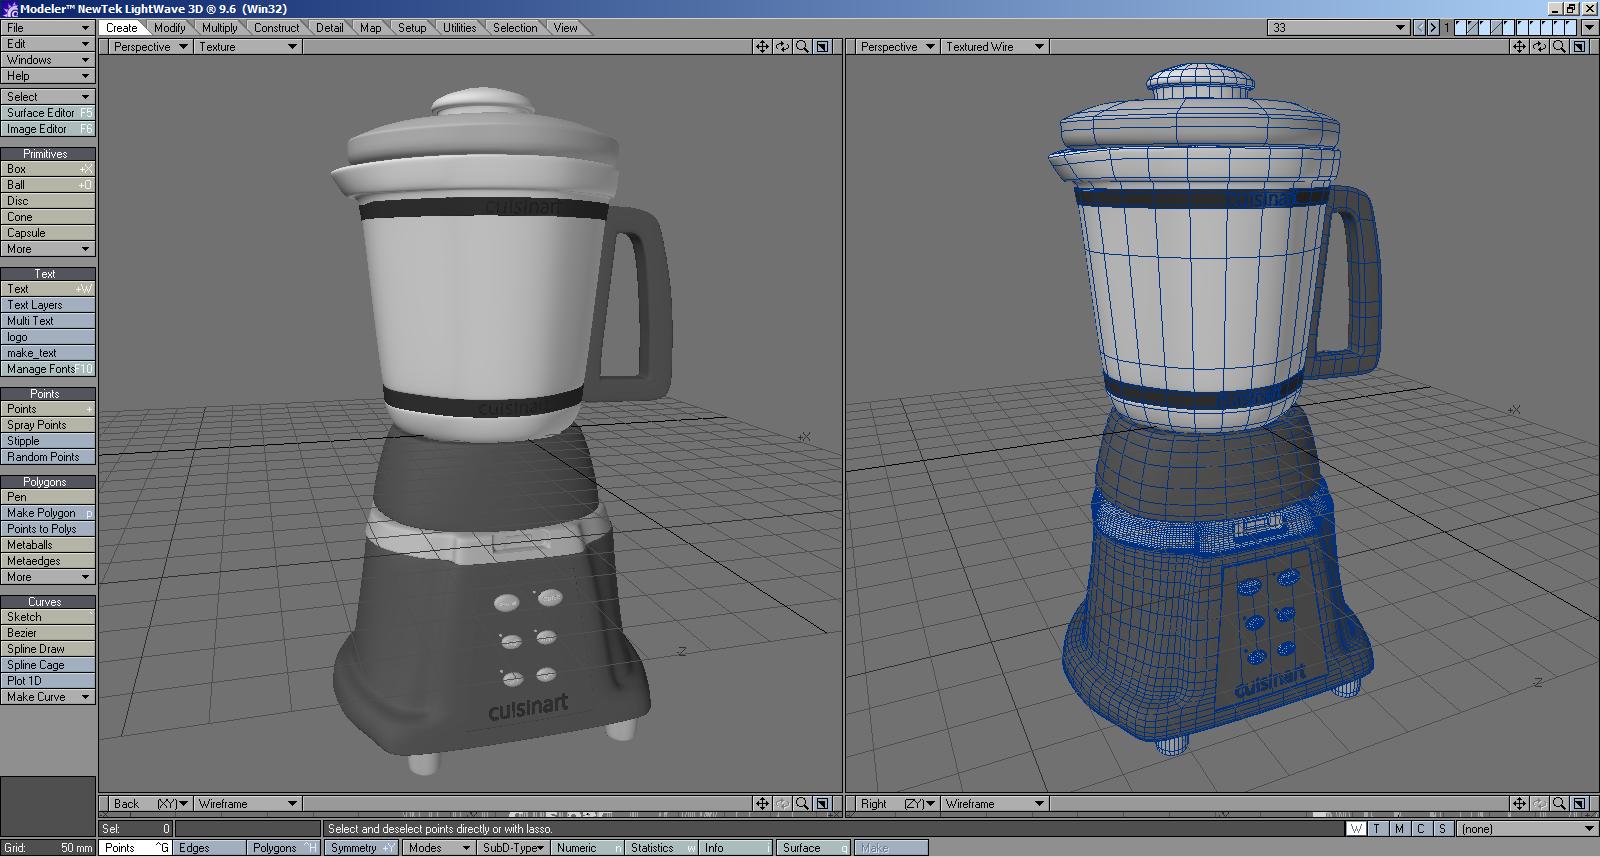Select S selection set mode button
This screenshot has width=1600, height=857.
click(1442, 829)
